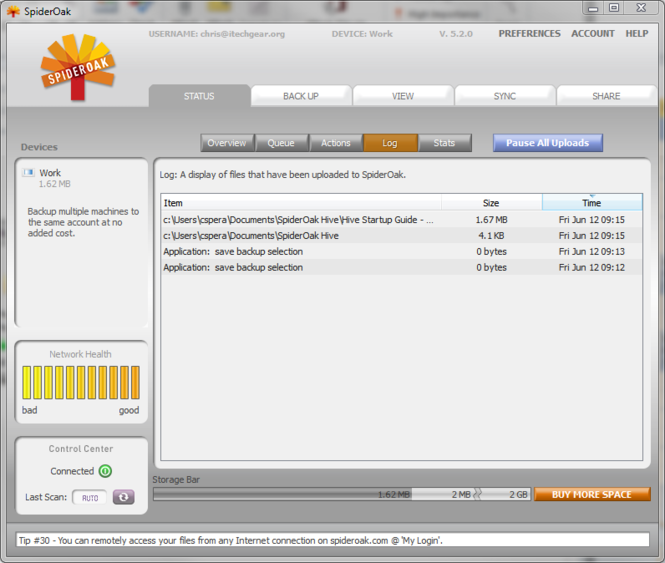The image size is (665, 563).
Task: Select the Log sub-tab
Action: click(x=390, y=143)
